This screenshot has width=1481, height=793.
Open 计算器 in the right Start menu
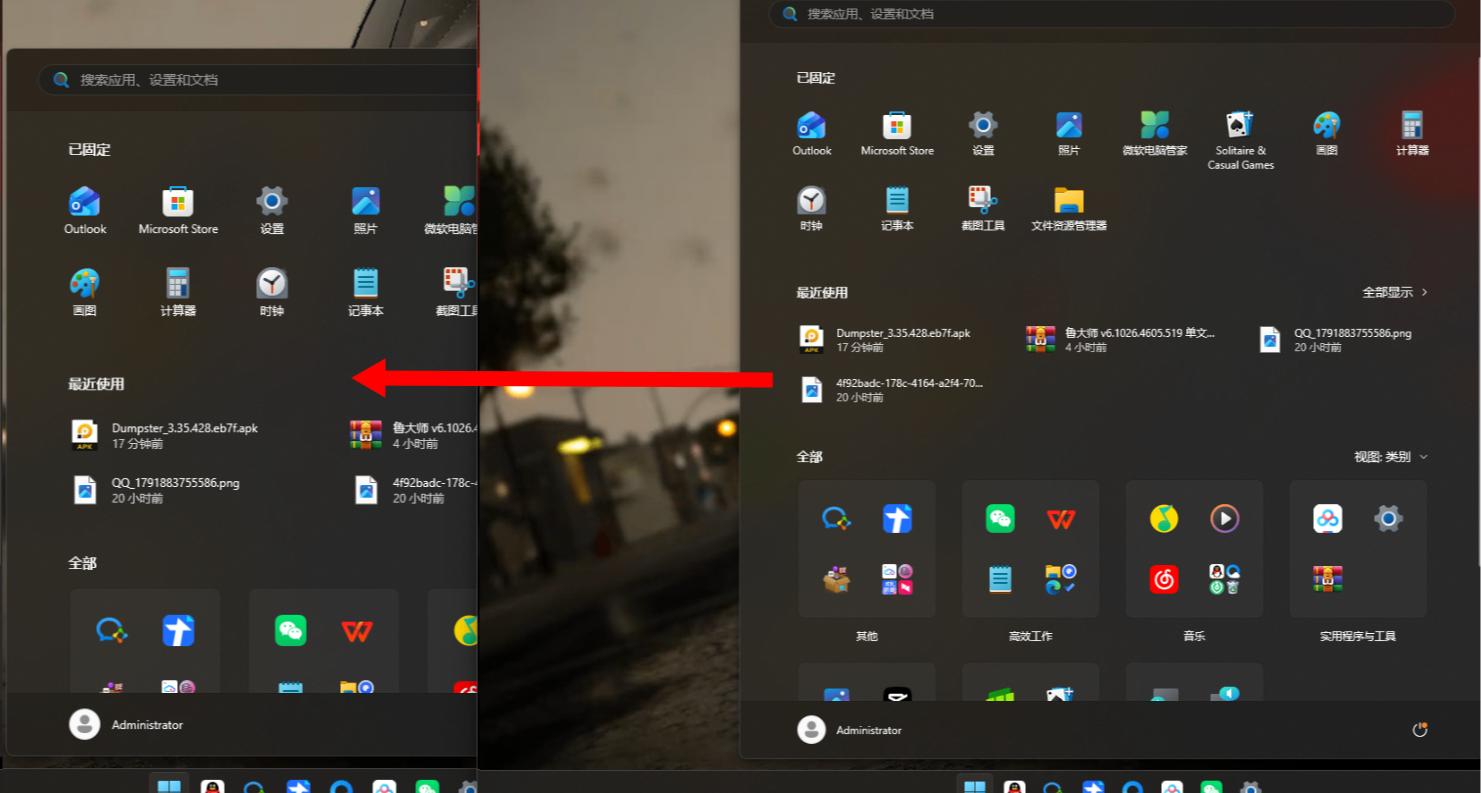(1412, 133)
